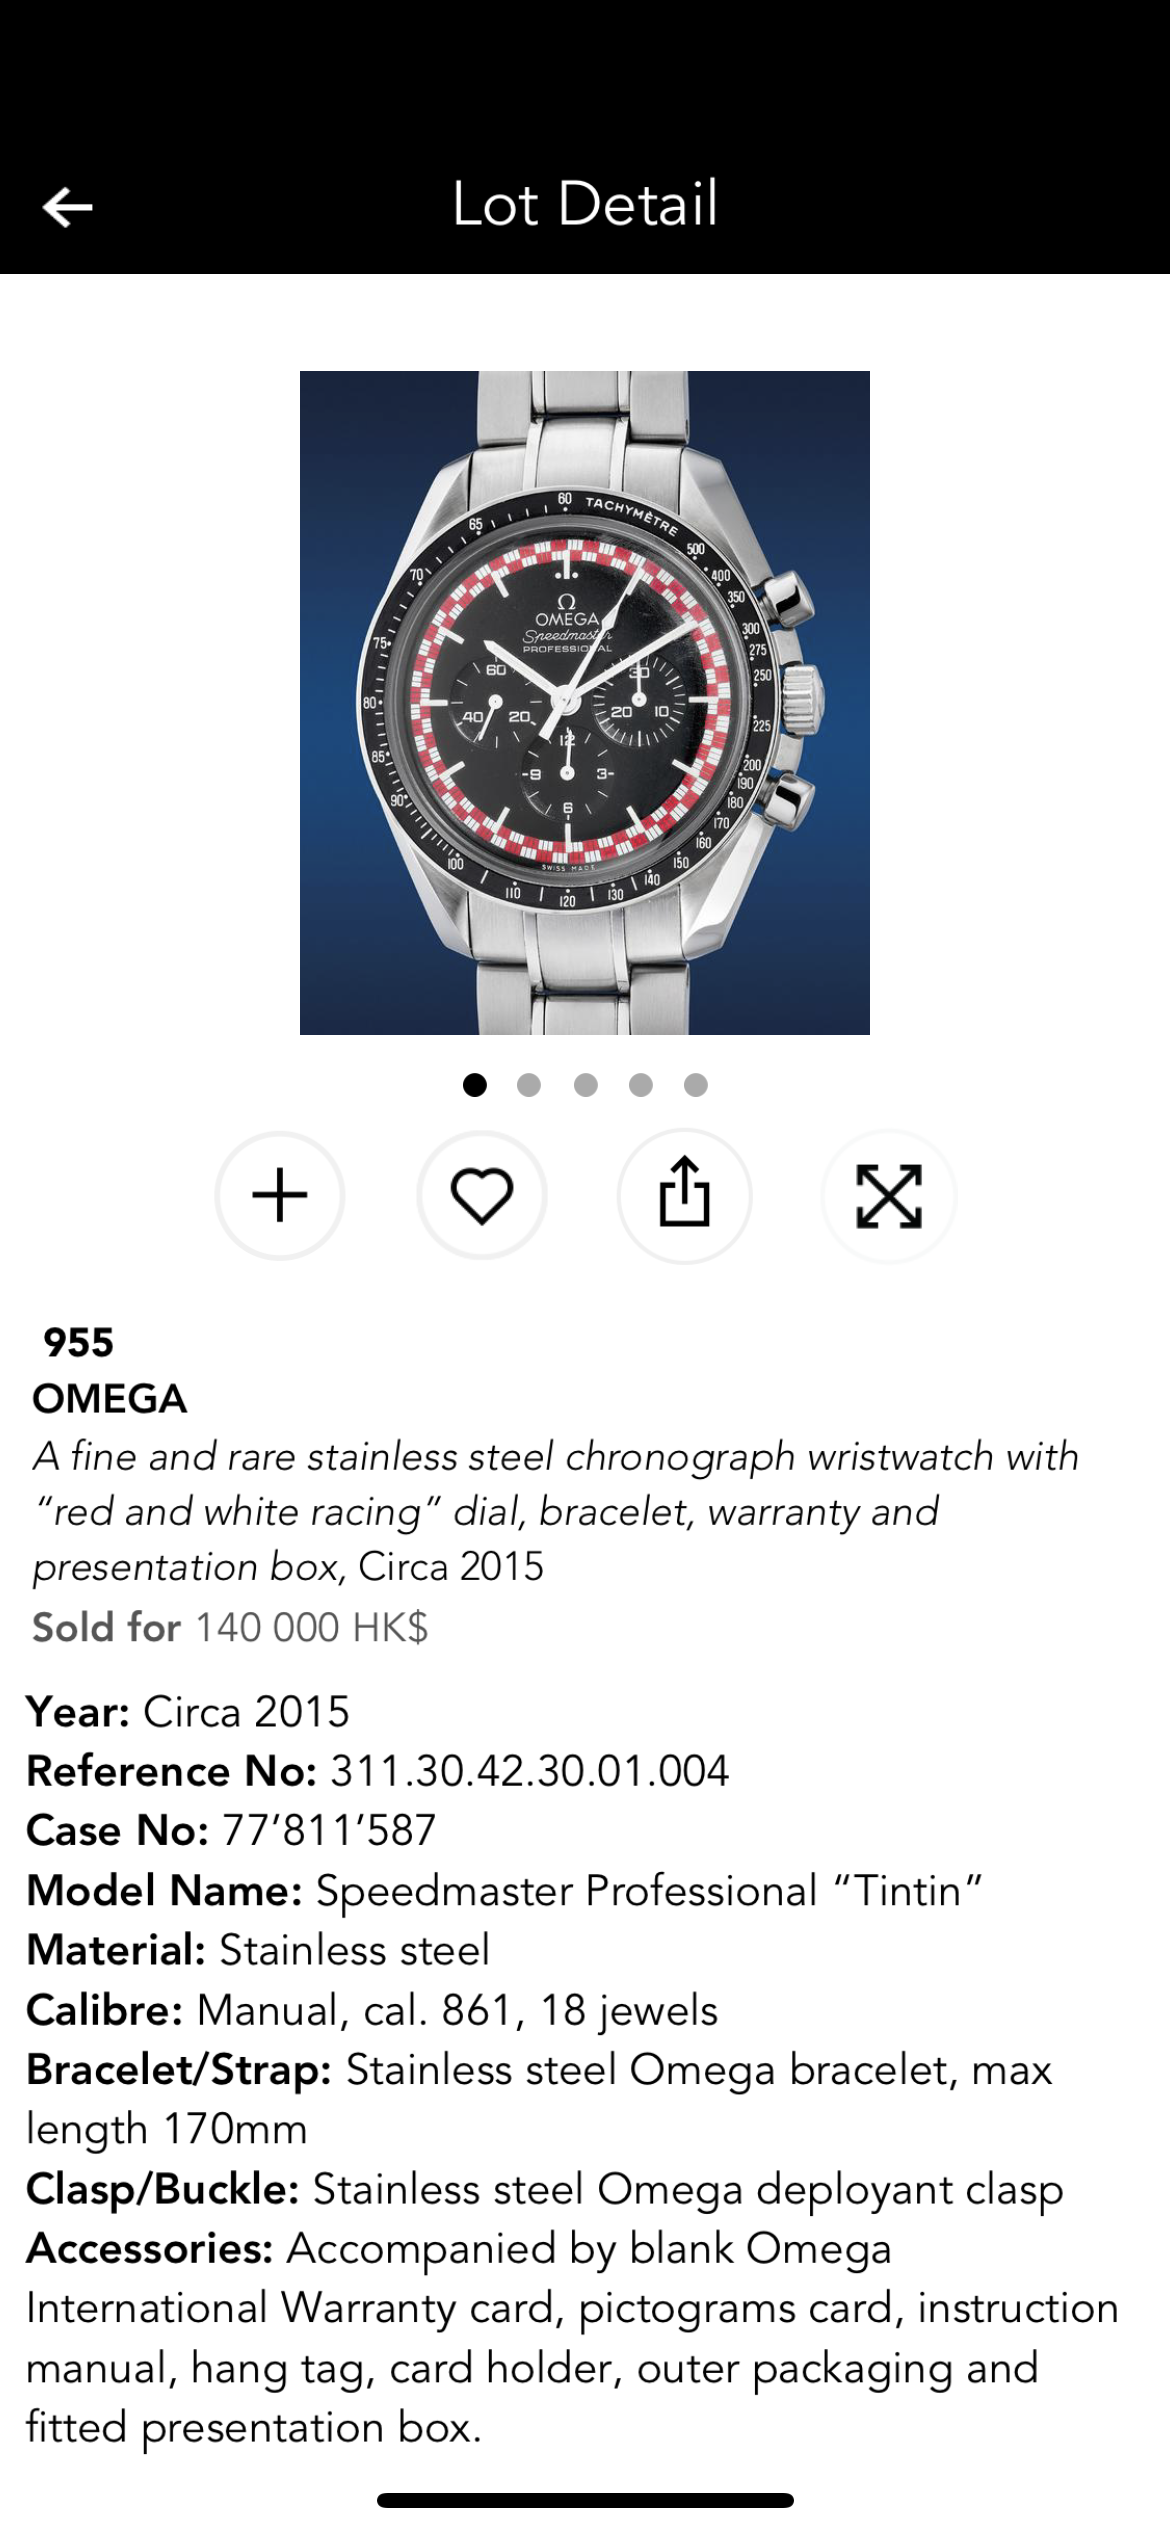Viewport: 1170px width, 2532px height.
Task: Tap the OMEGA brand name heading
Action: 110,1399
